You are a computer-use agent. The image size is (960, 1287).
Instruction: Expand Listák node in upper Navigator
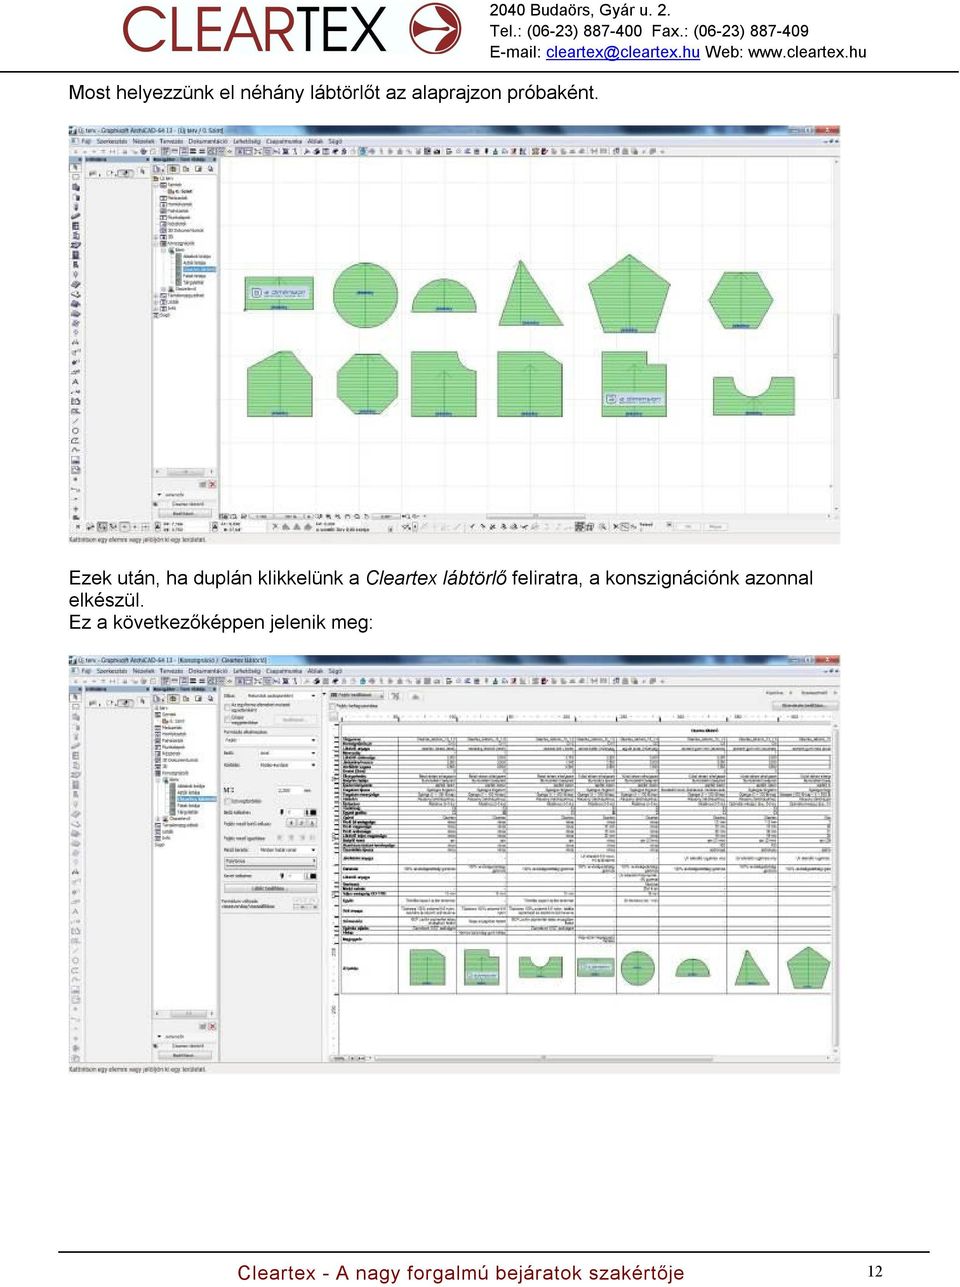tap(156, 302)
